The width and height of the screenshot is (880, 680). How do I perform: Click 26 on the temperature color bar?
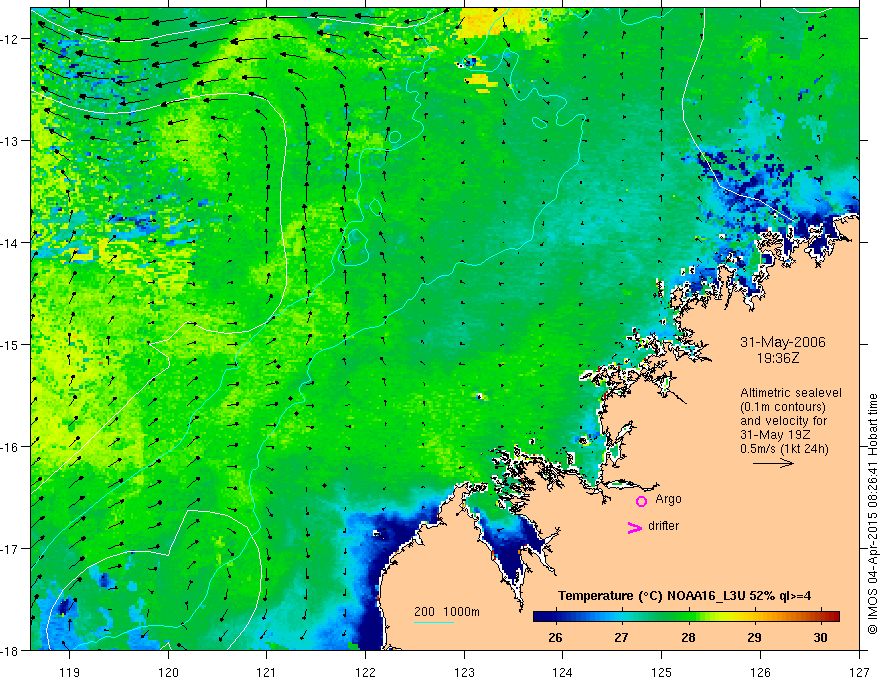555,637
